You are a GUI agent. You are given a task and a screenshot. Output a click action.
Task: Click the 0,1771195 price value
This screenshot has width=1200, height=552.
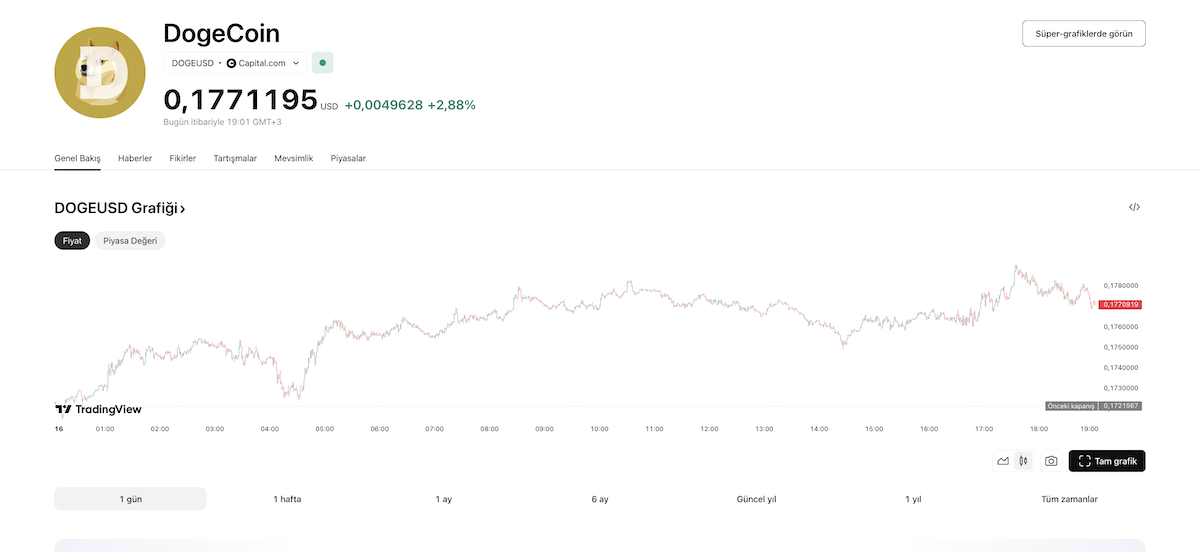[x=240, y=100]
